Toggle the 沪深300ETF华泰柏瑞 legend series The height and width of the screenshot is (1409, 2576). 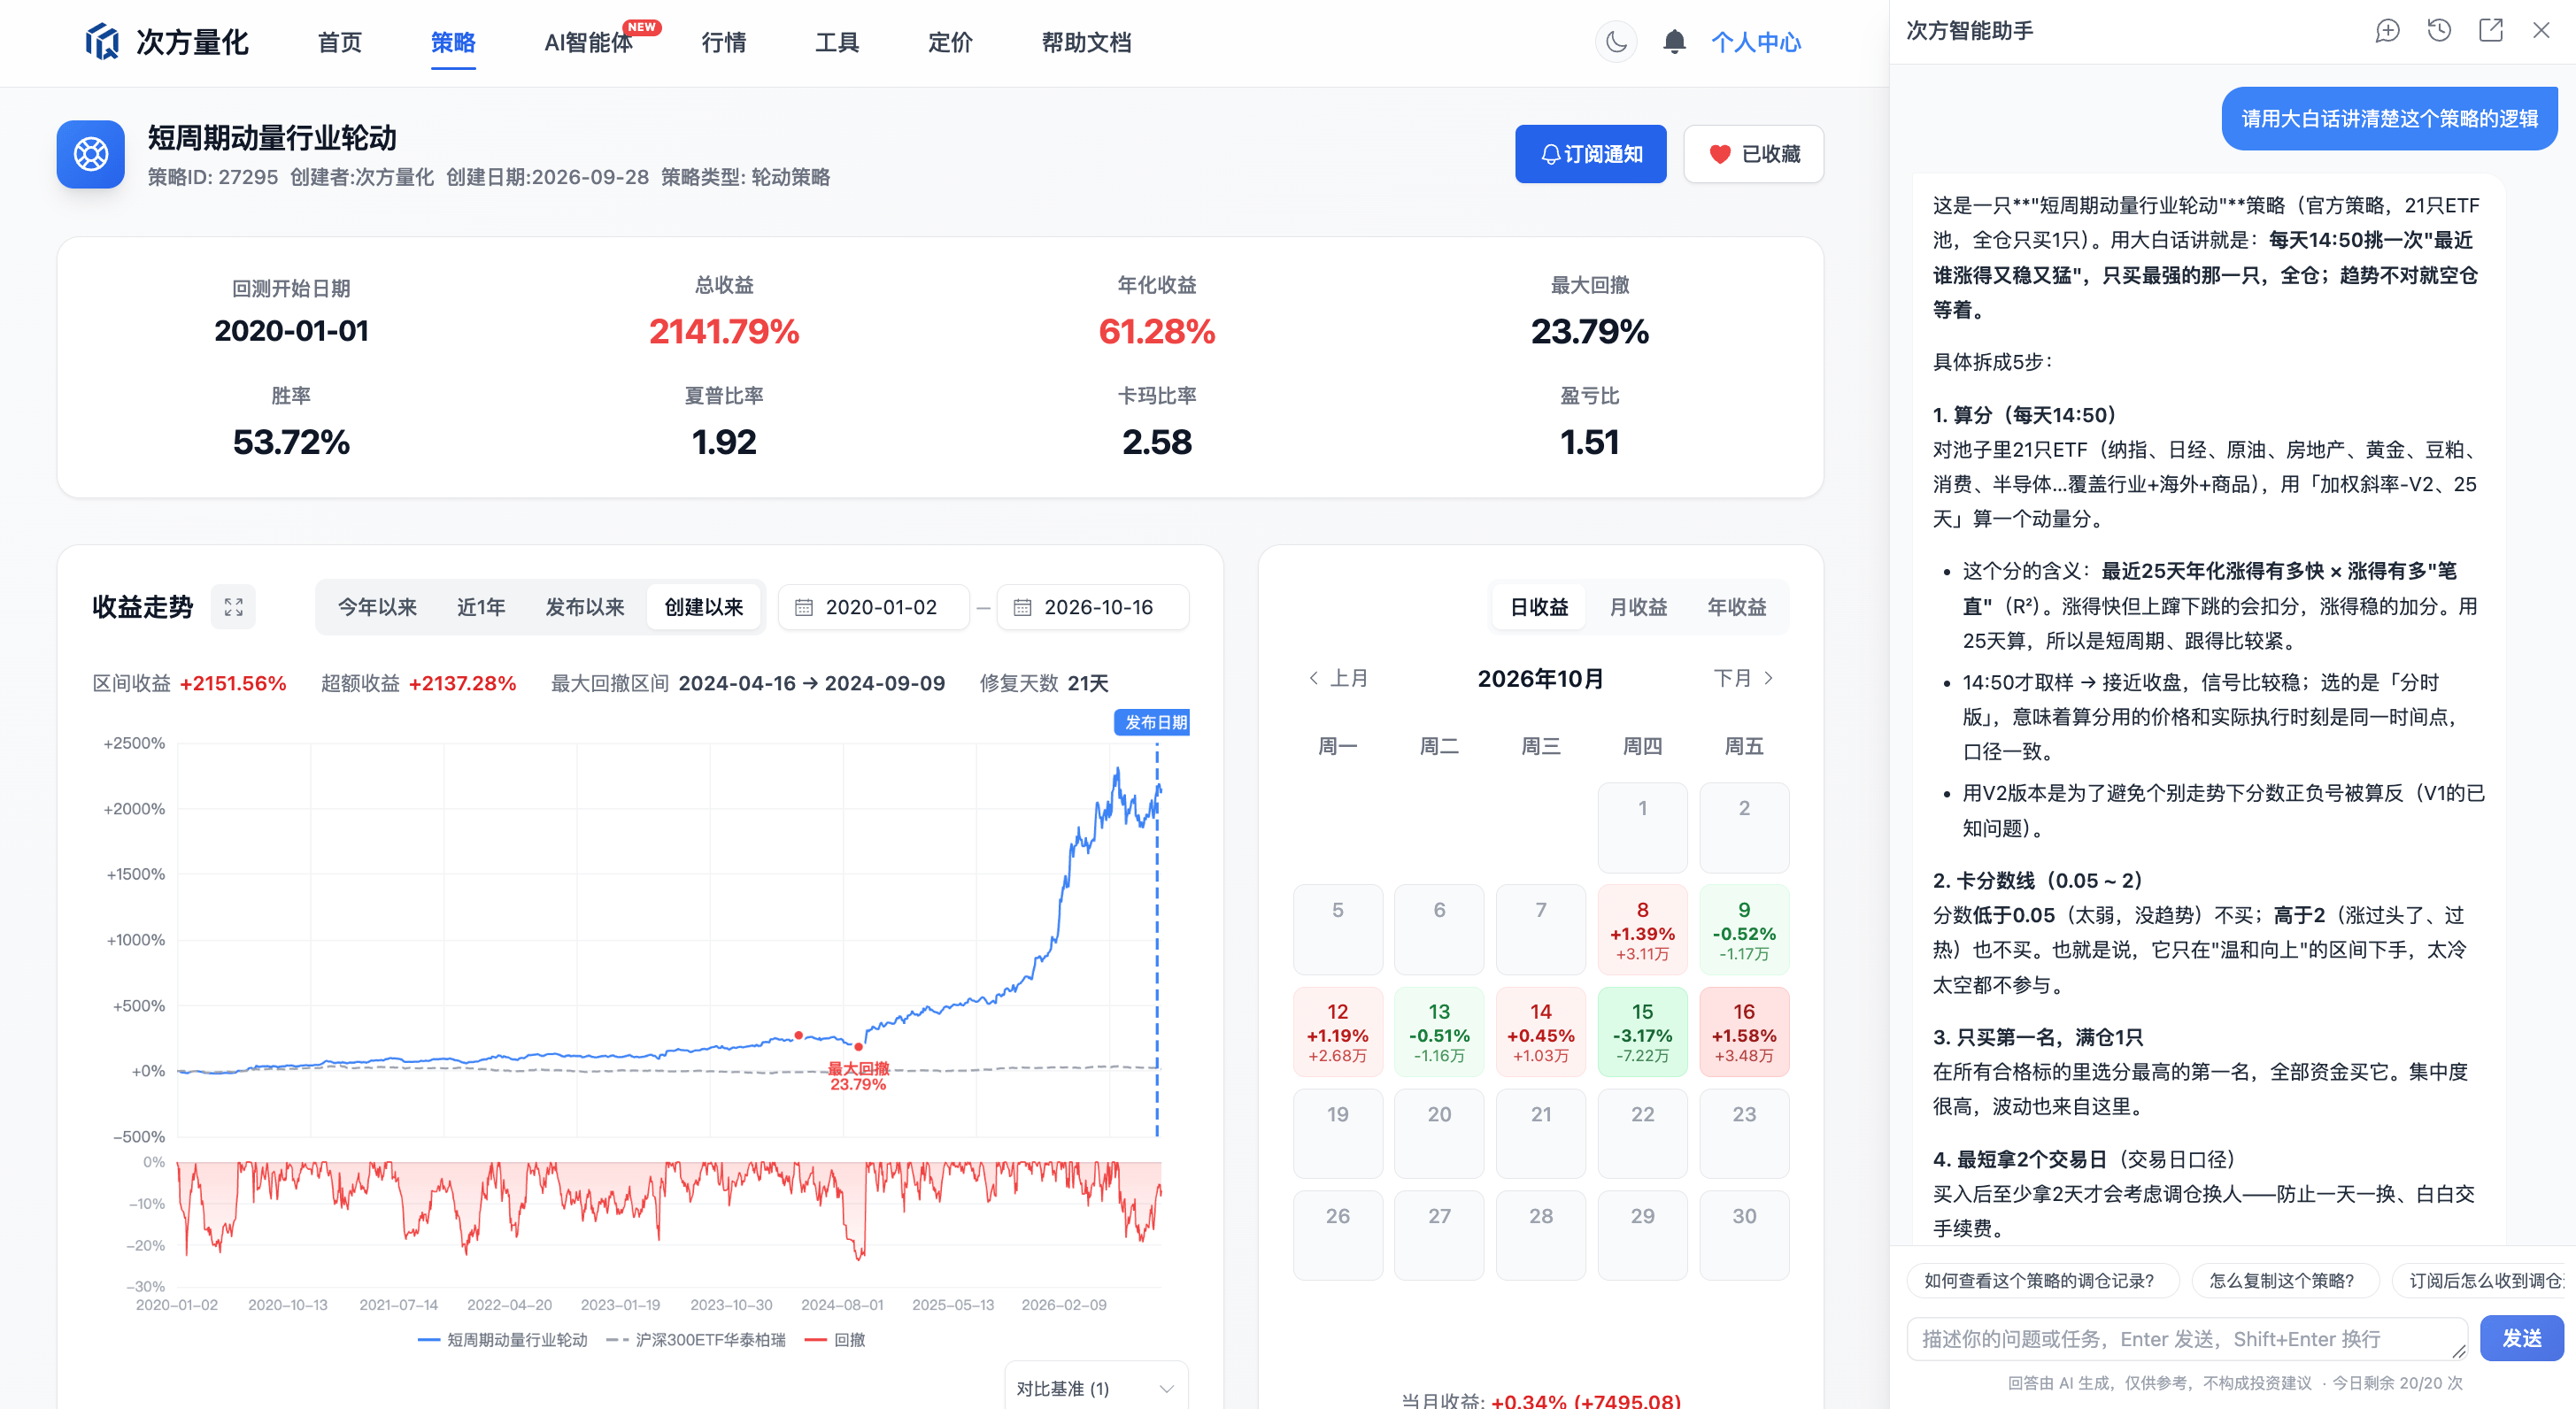point(697,1340)
